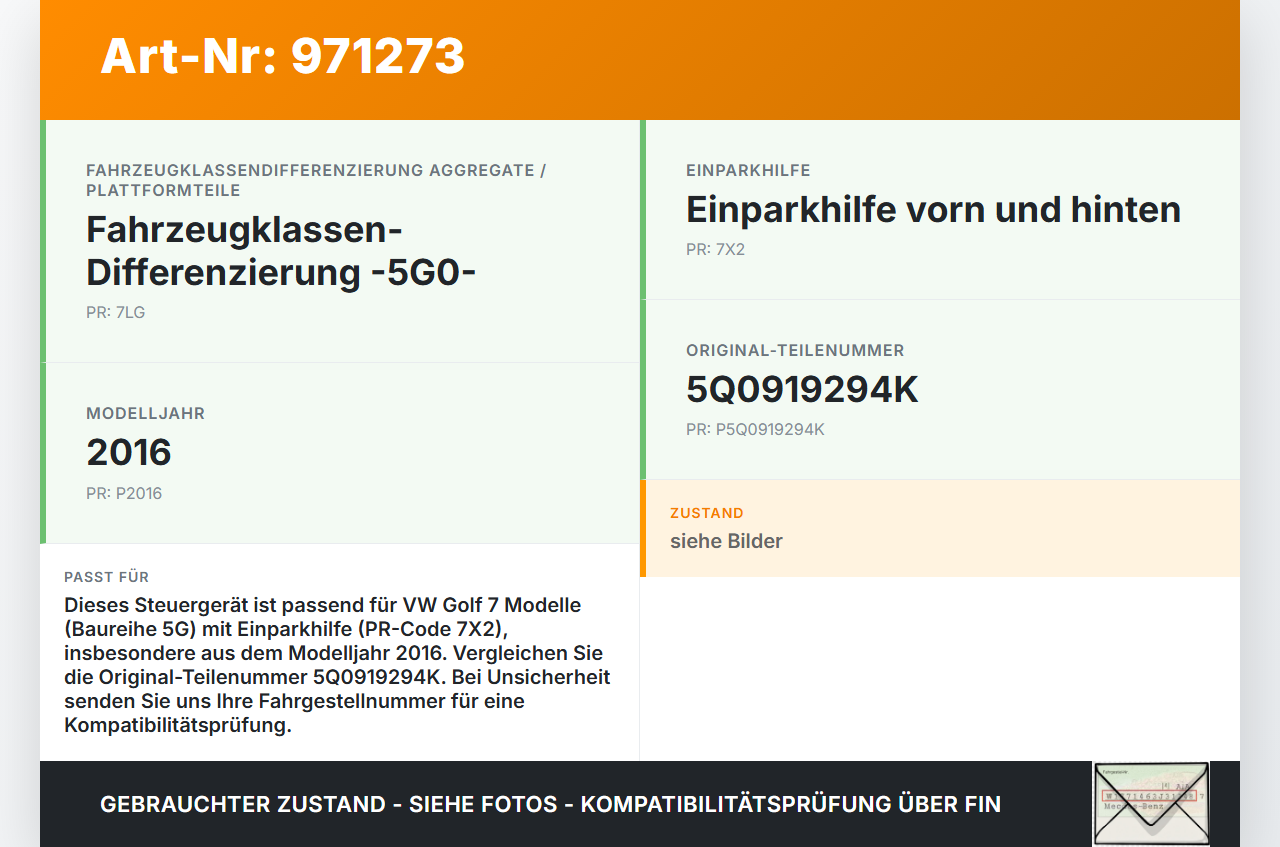Click the Einparkhilfe vorn und hinten heading
Viewport: 1280px width, 847px height.
coord(932,210)
